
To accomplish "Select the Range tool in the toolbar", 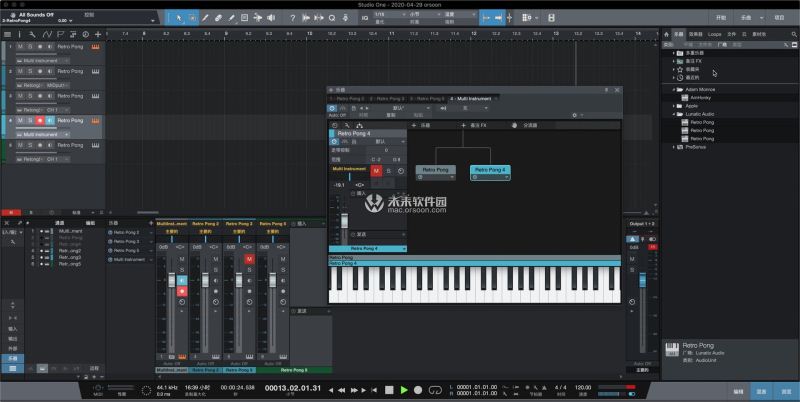I will click(x=192, y=18).
